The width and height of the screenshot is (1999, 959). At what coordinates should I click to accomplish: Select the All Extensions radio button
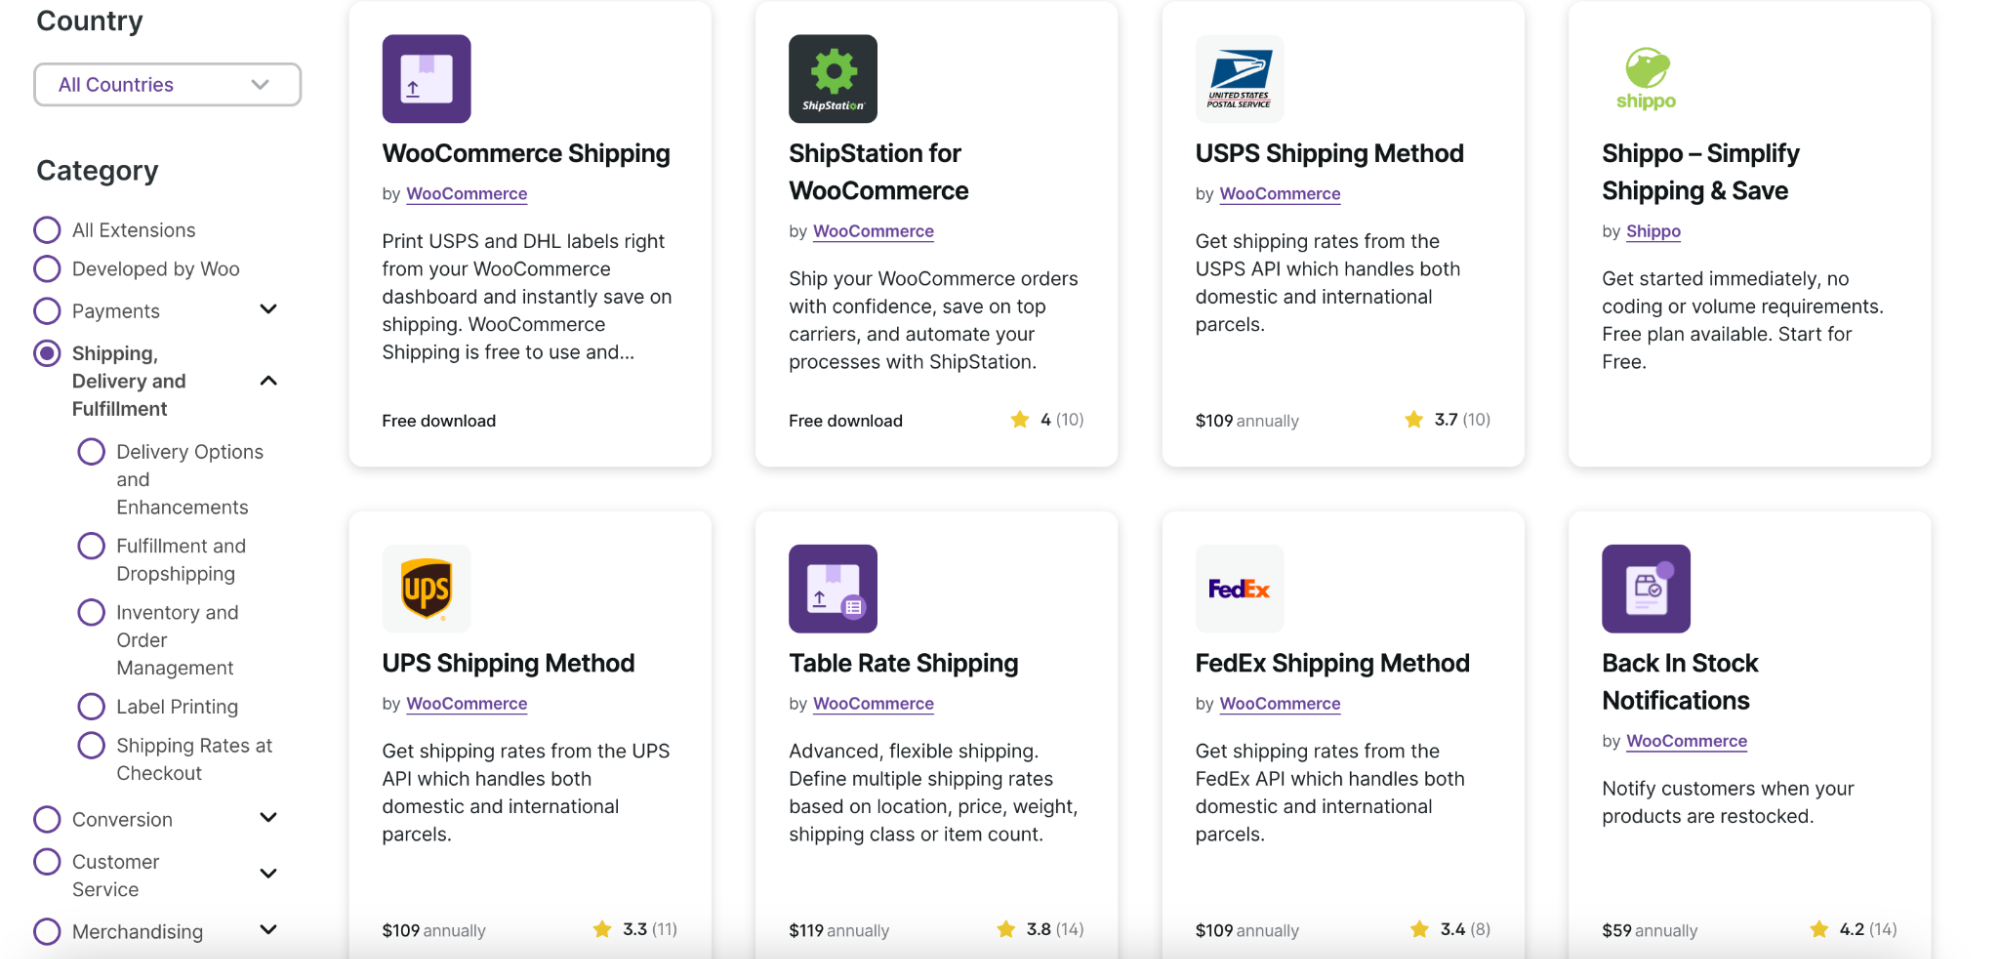click(47, 229)
